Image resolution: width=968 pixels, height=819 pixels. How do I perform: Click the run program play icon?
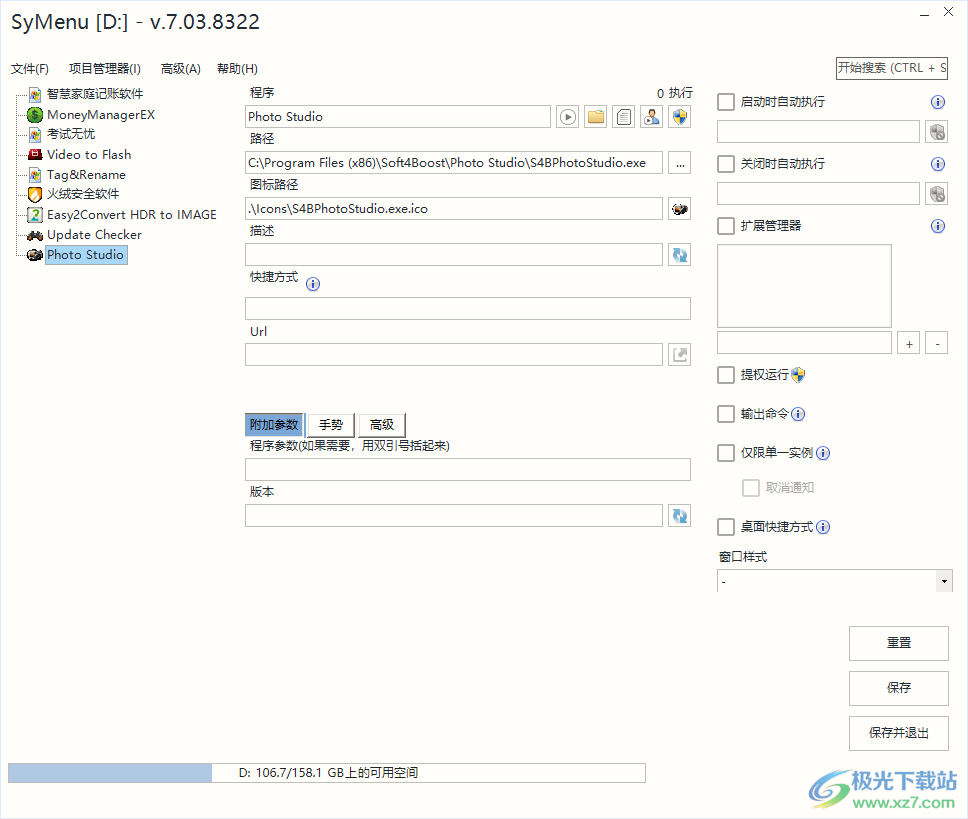click(567, 117)
